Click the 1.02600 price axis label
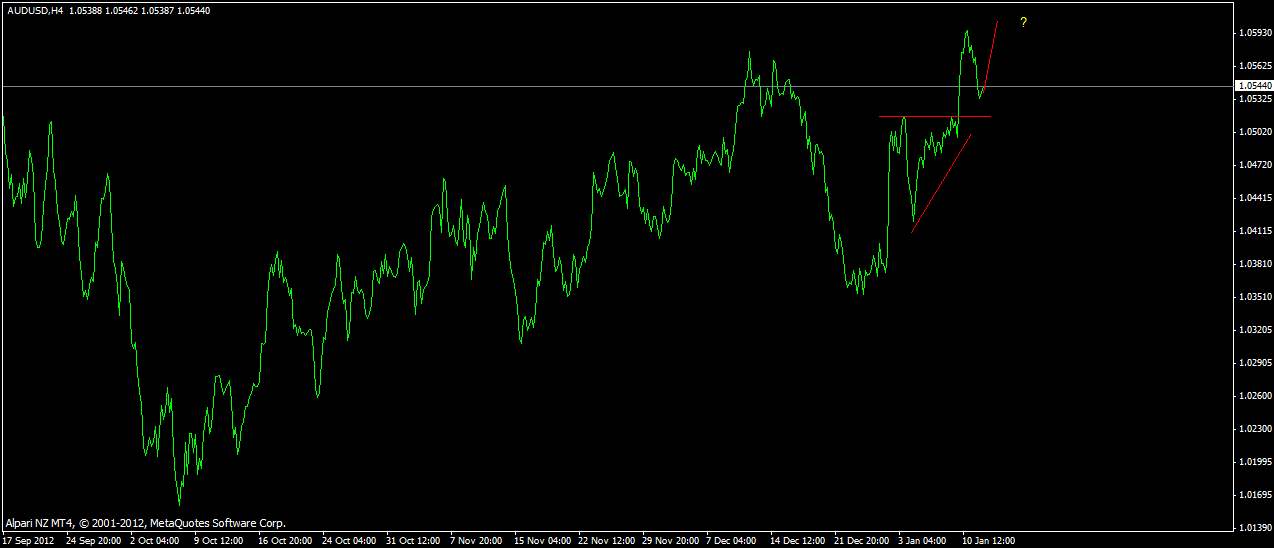The image size is (1274, 548). click(1254, 396)
